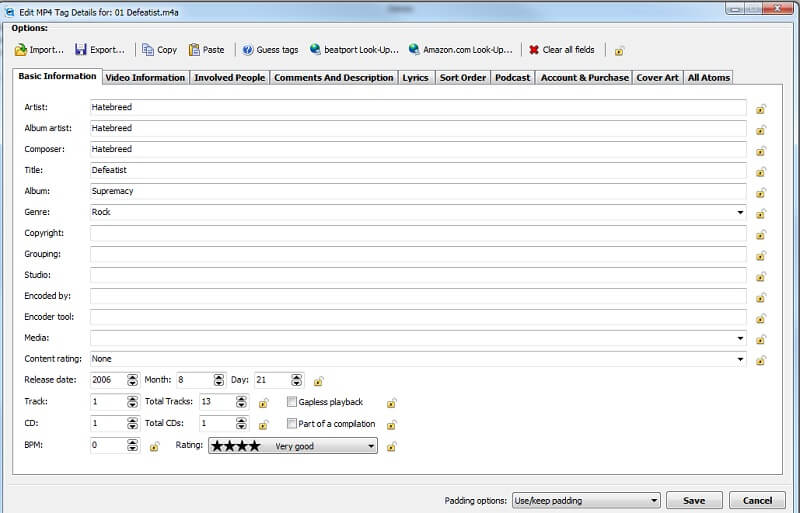Click the Paste clipboard icon
Screen dimensions: 800x513
(195, 49)
